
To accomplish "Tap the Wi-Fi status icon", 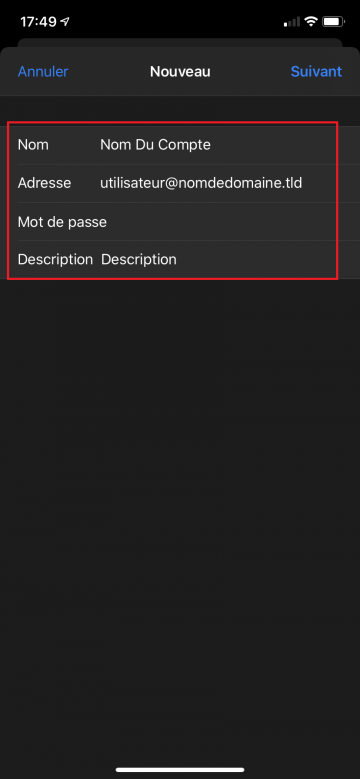I will pyautogui.click(x=311, y=21).
